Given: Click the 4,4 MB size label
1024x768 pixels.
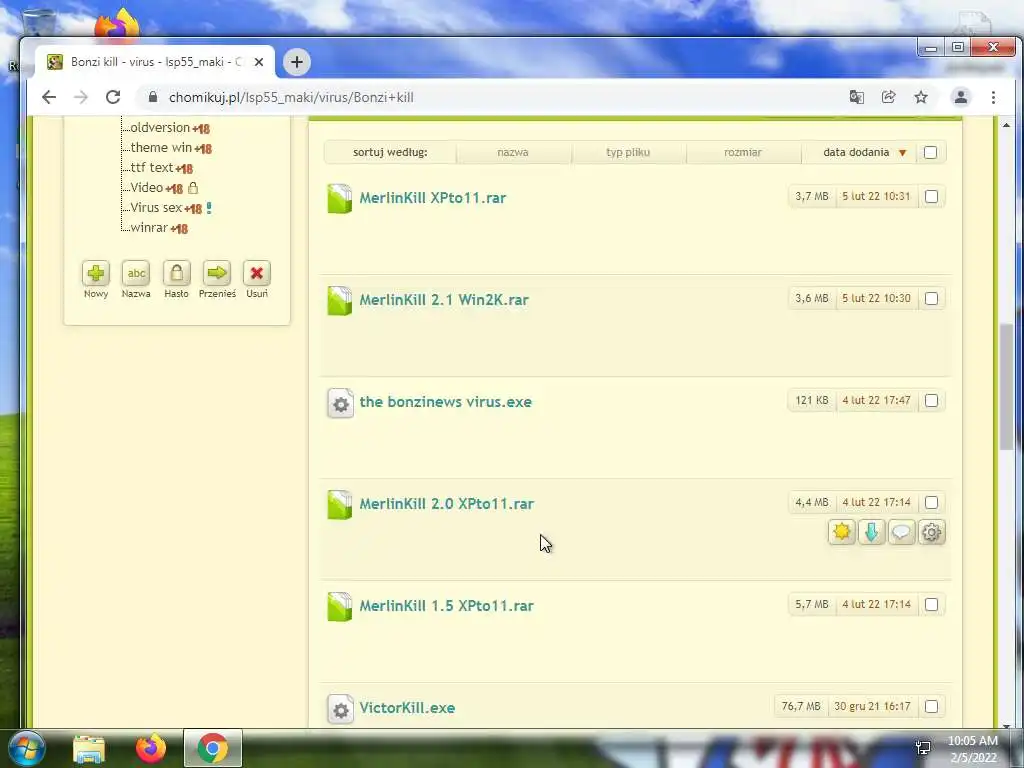Looking at the screenshot, I should click(812, 502).
